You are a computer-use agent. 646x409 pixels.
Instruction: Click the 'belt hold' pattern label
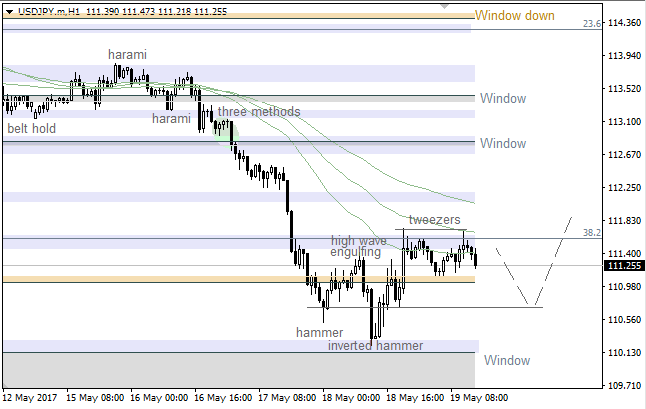31,129
